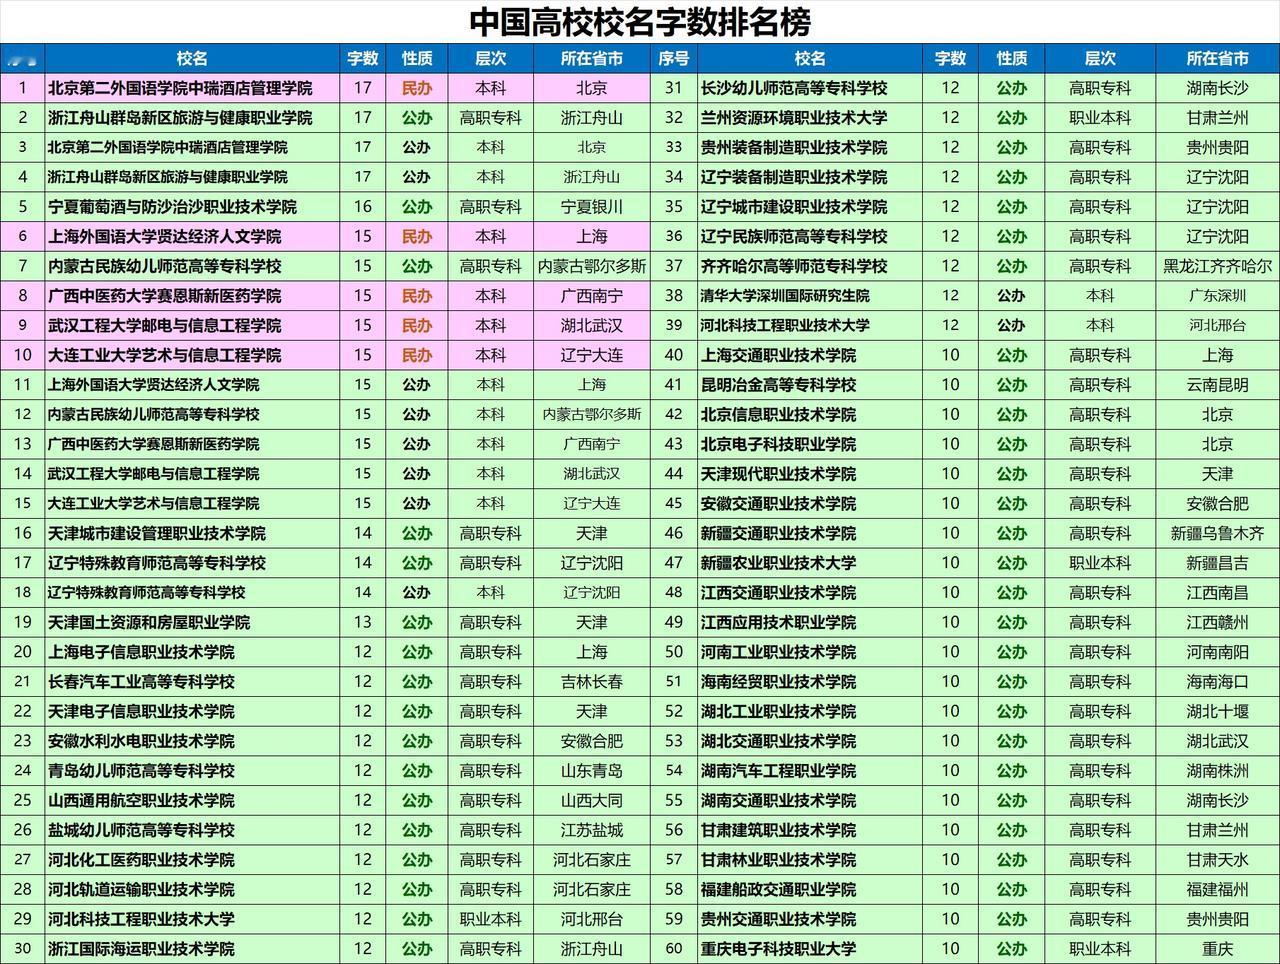Click school name 天津城市建设管理职业技术学院
Viewport: 1280px width, 964px height.
[x=157, y=533]
